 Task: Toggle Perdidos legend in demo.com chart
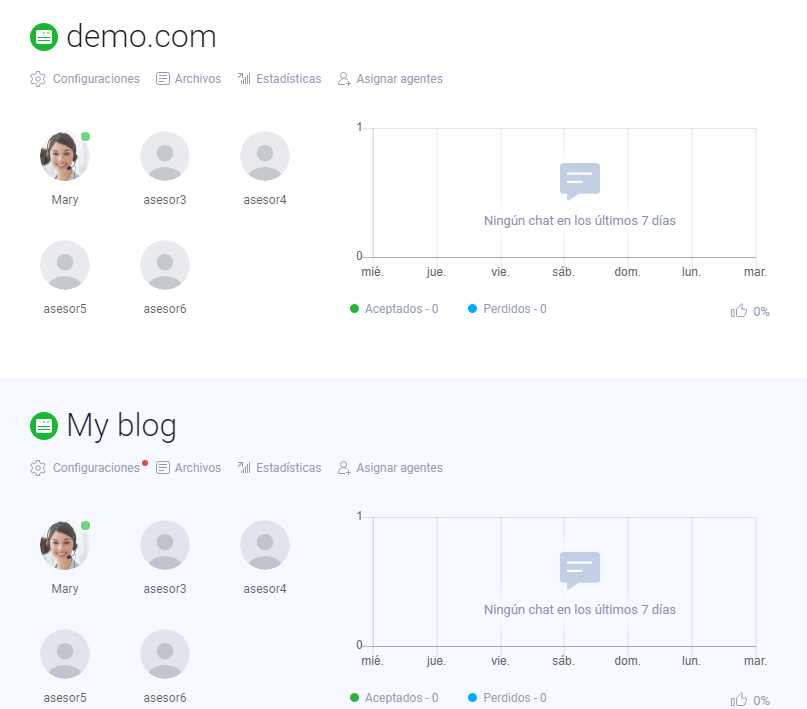pyautogui.click(x=507, y=309)
